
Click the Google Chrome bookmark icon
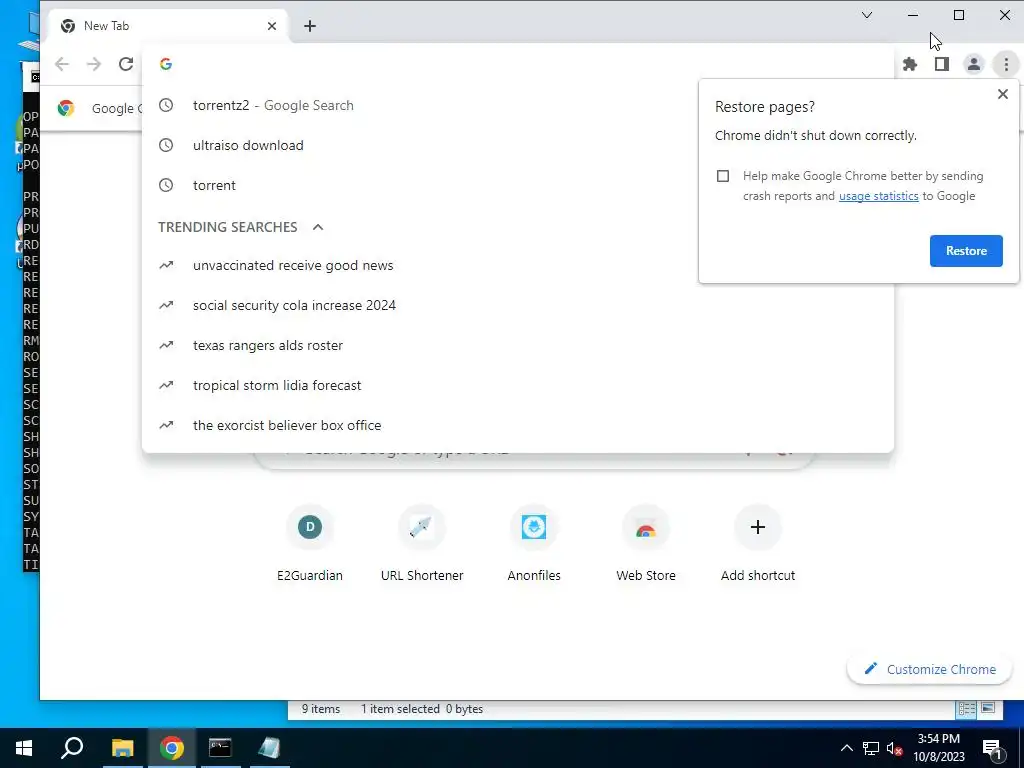tap(65, 108)
